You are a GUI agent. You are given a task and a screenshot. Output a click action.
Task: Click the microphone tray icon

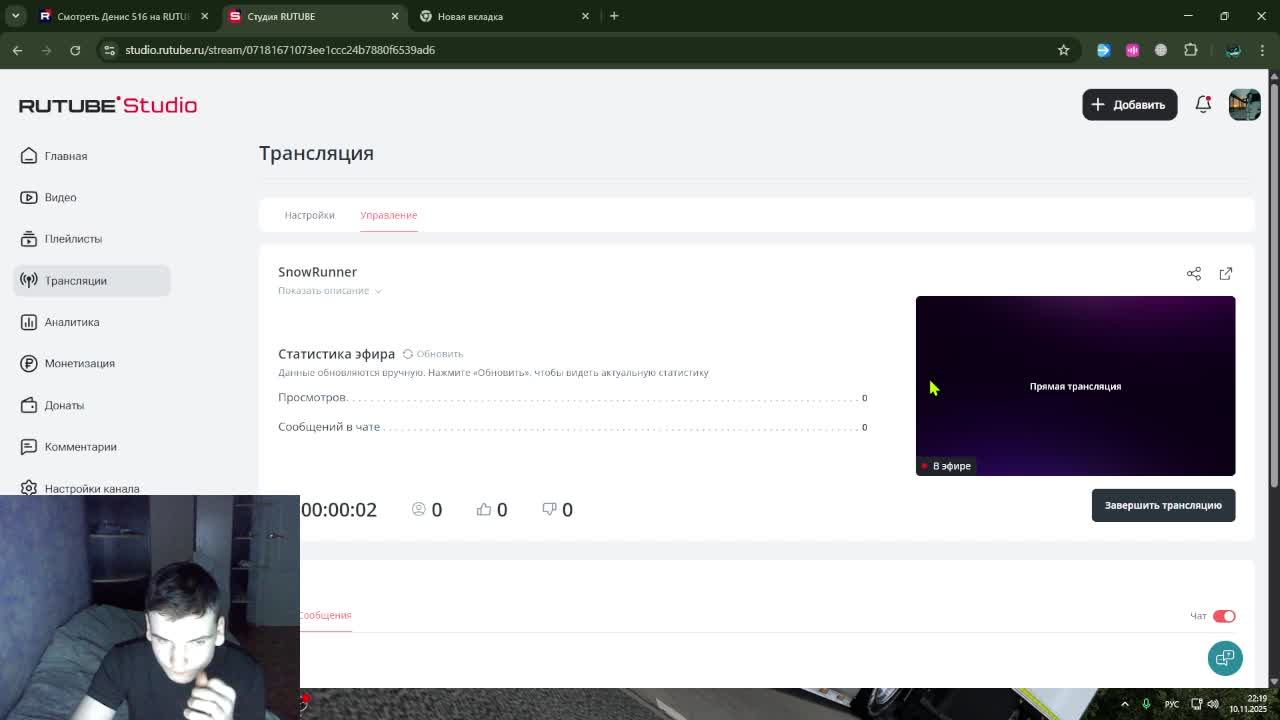1146,704
